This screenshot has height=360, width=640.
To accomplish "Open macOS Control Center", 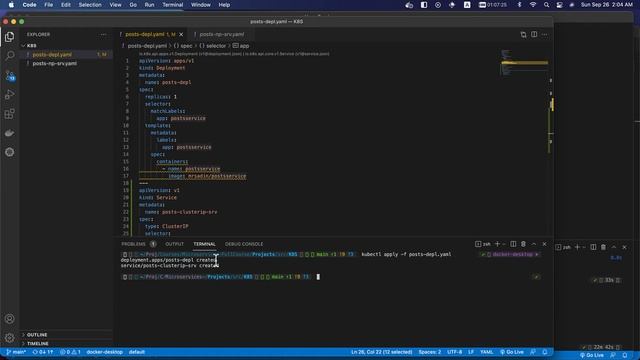I will (559, 5).
